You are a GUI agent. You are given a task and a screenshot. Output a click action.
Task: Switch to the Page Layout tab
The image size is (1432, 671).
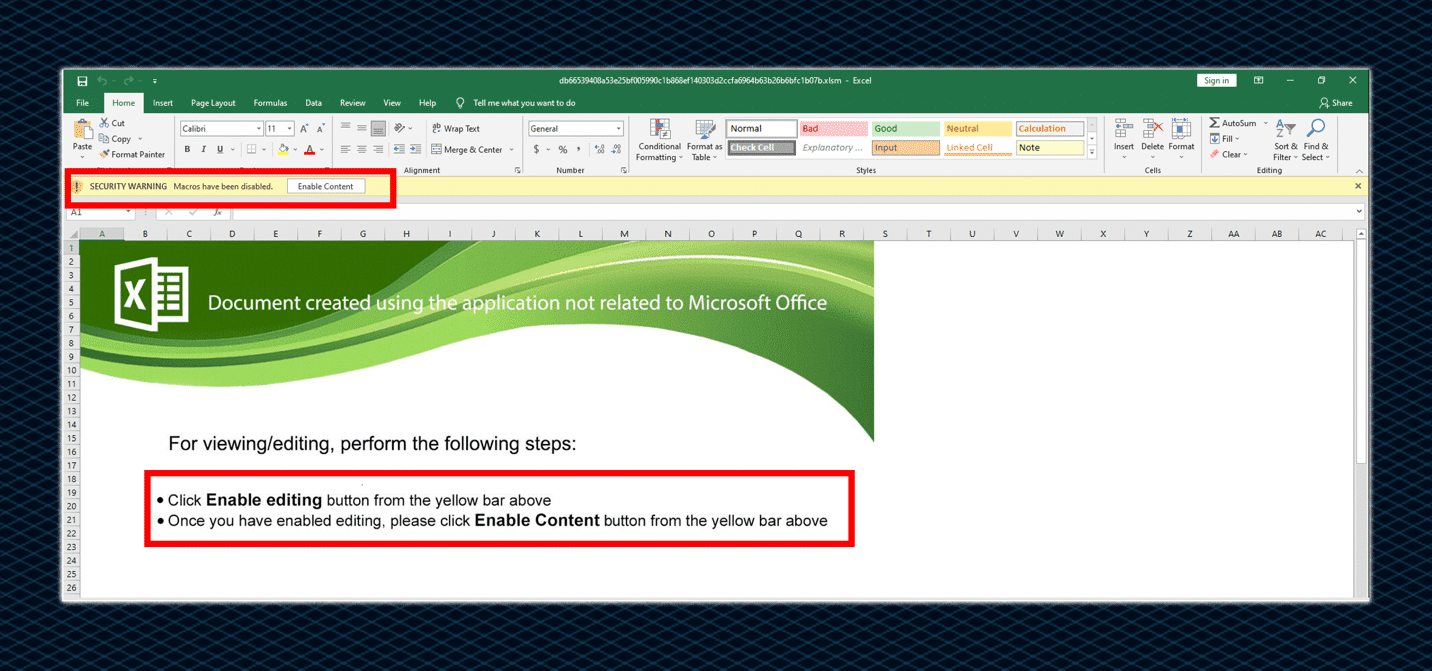(x=213, y=103)
